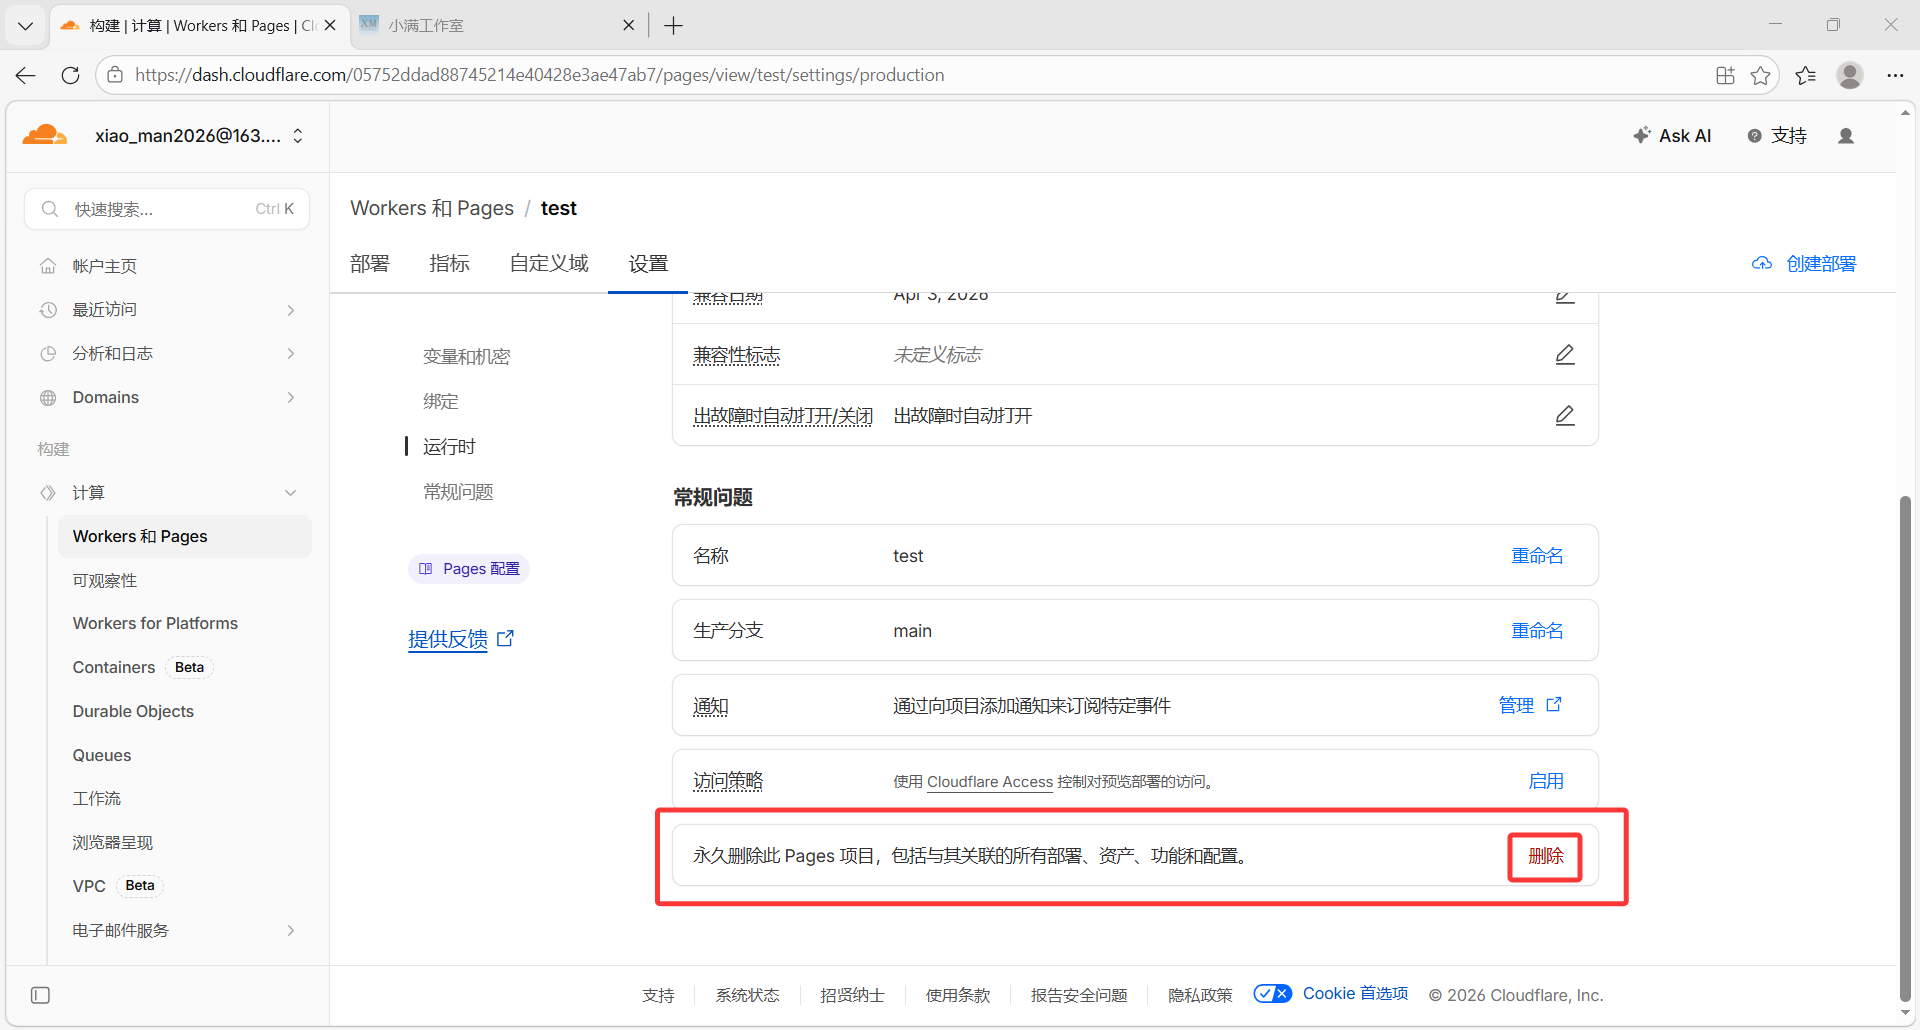Open Ask AI sparkle button
Image resolution: width=1920 pixels, height=1030 pixels.
pos(1671,136)
